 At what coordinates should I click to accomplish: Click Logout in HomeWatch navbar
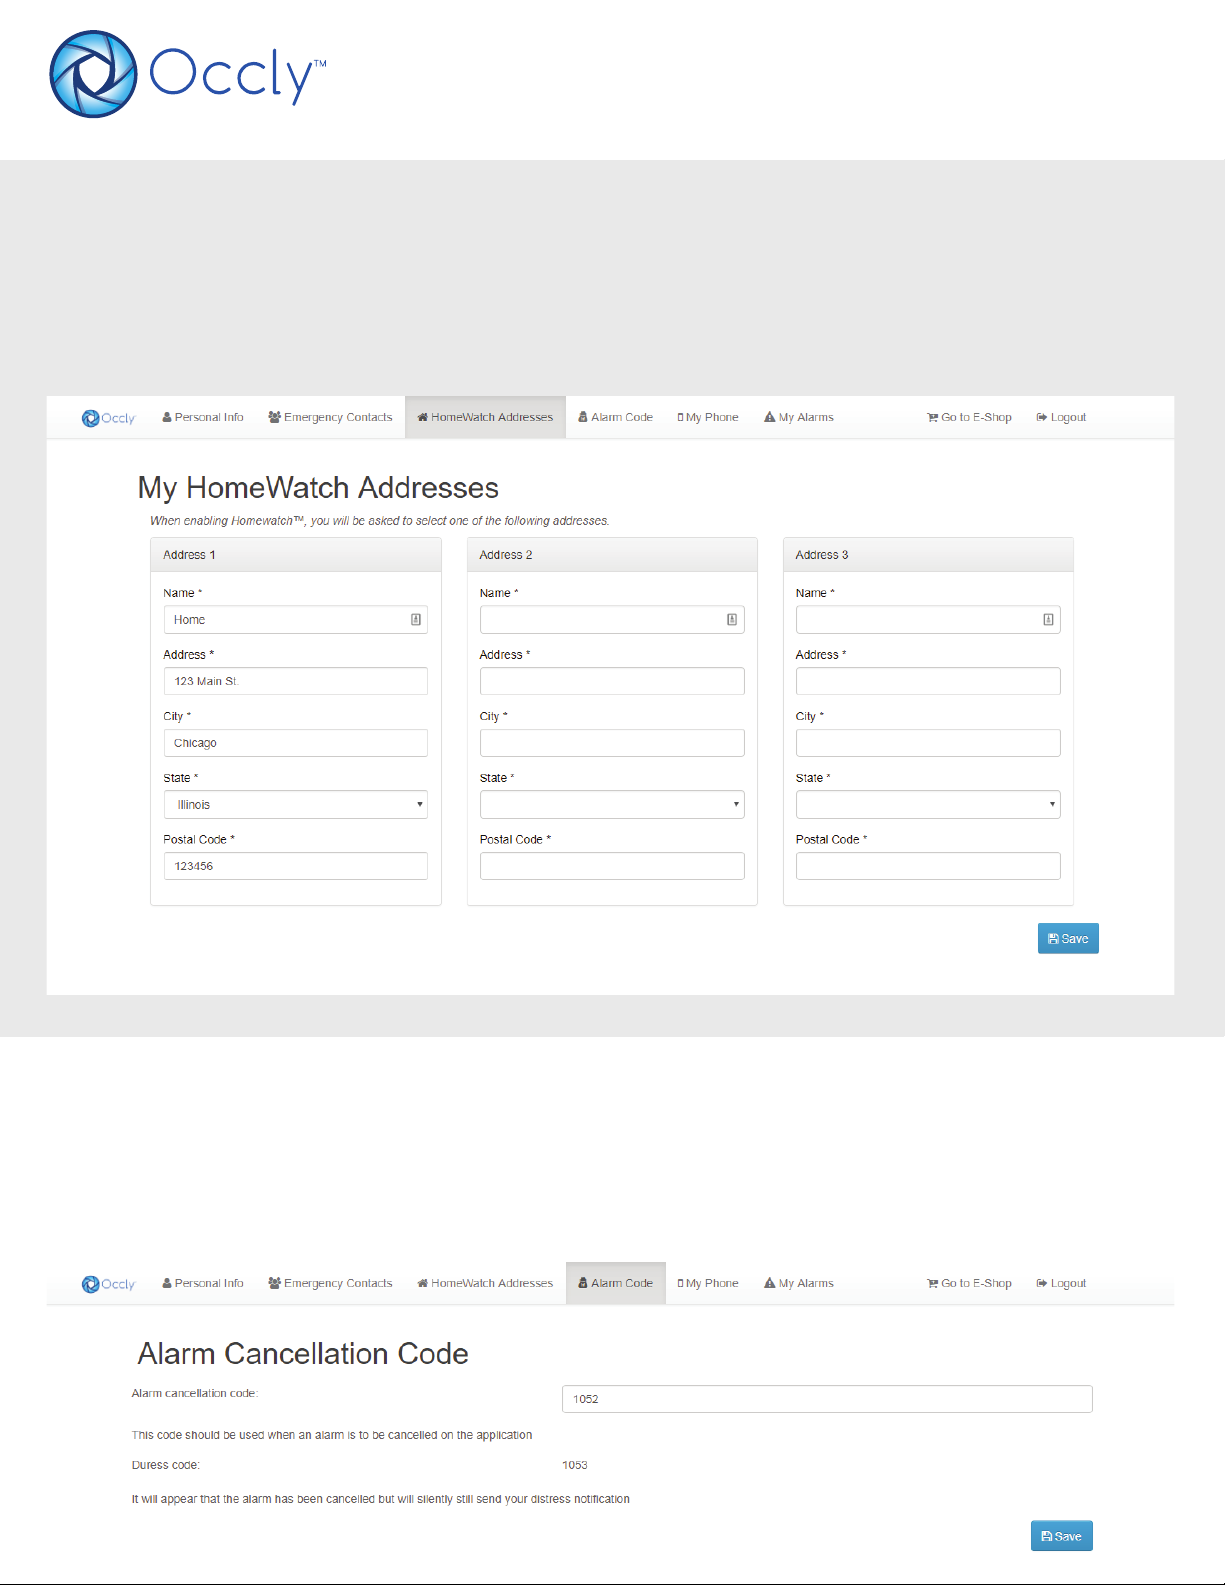pos(1061,417)
